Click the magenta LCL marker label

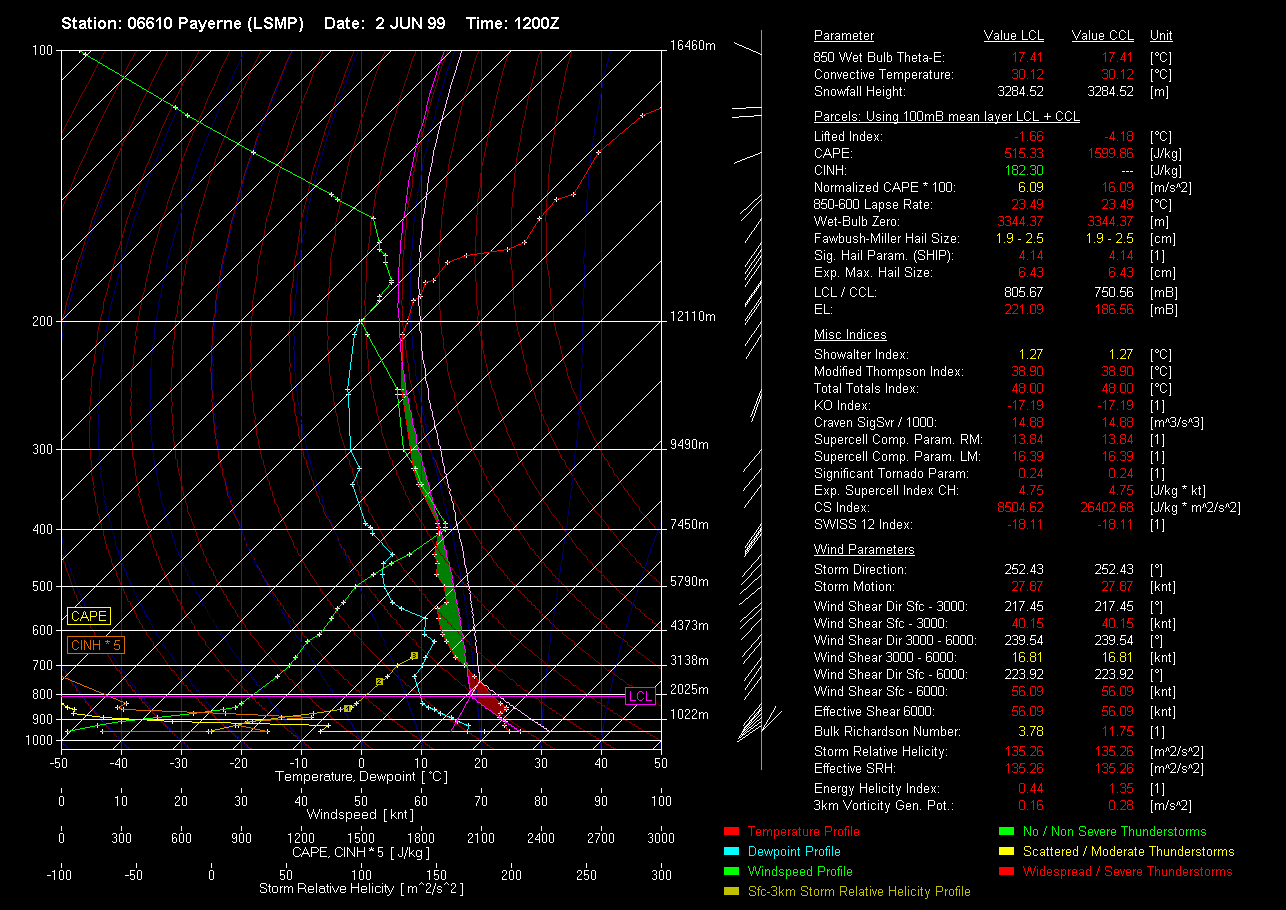[639, 696]
